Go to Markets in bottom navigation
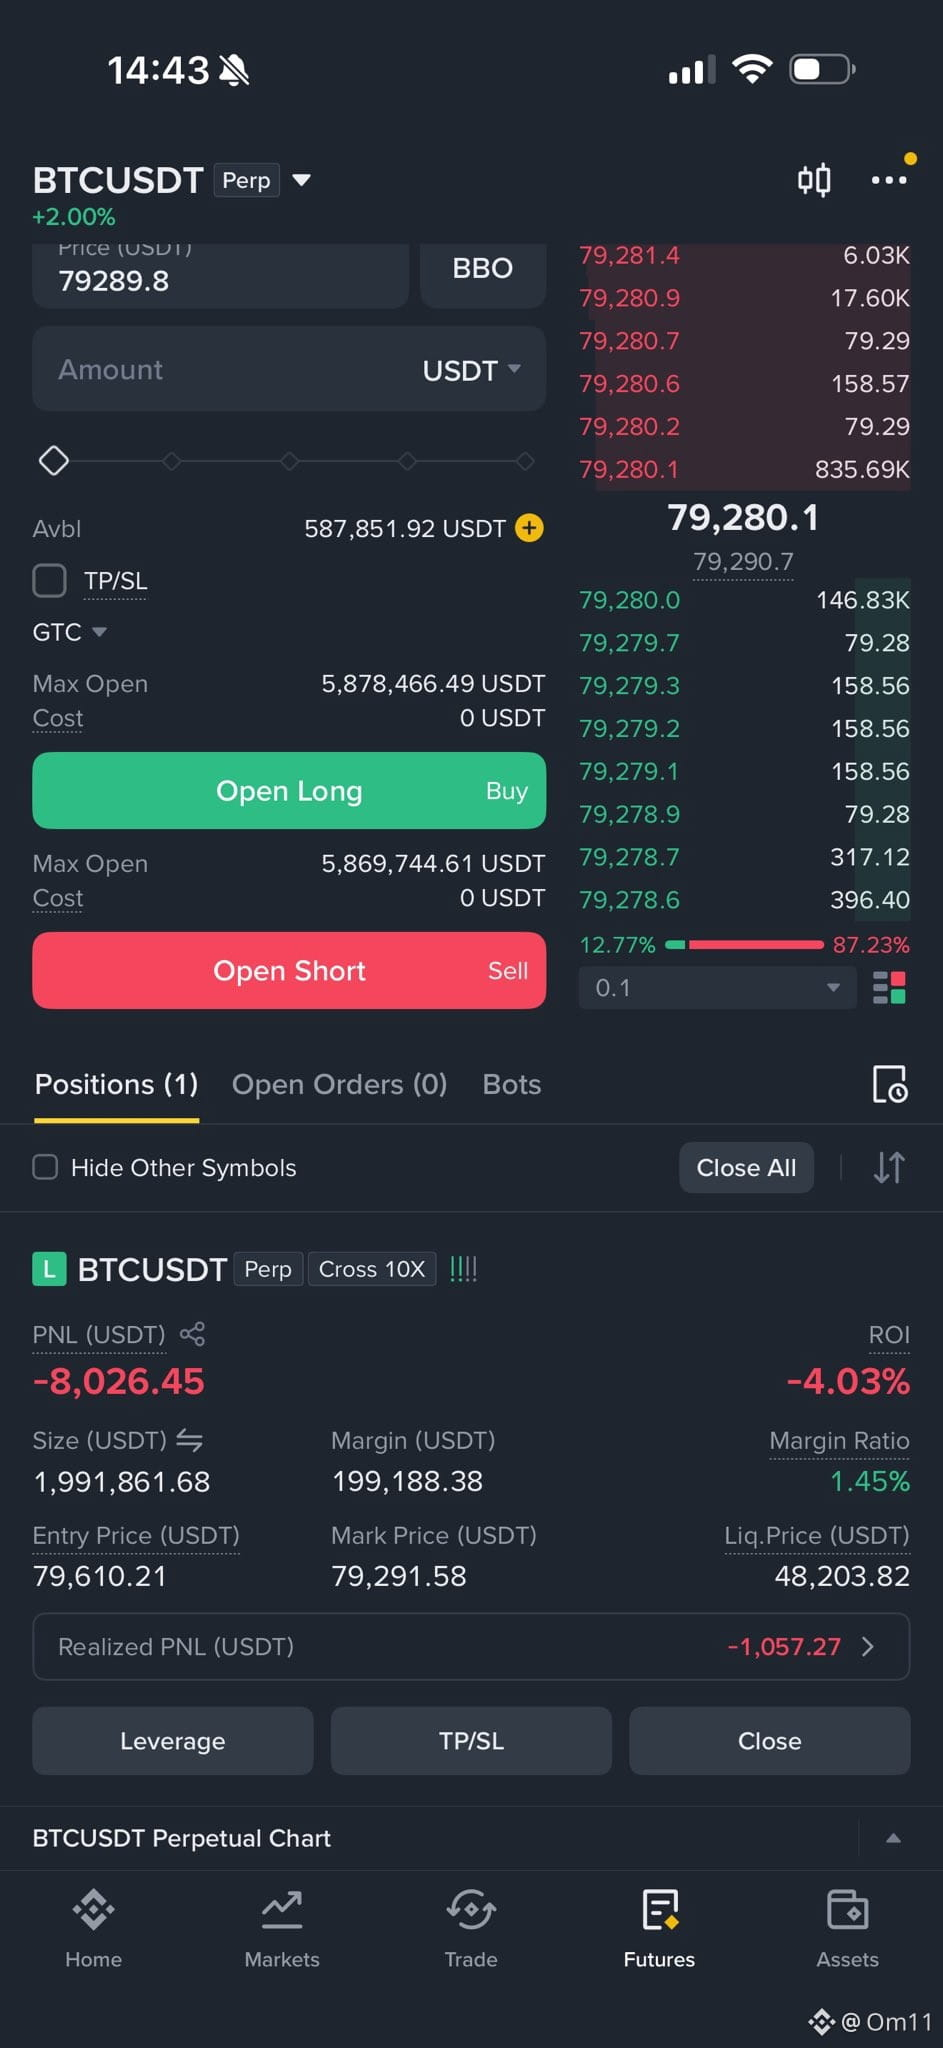Image resolution: width=943 pixels, height=2048 pixels. [x=282, y=1930]
